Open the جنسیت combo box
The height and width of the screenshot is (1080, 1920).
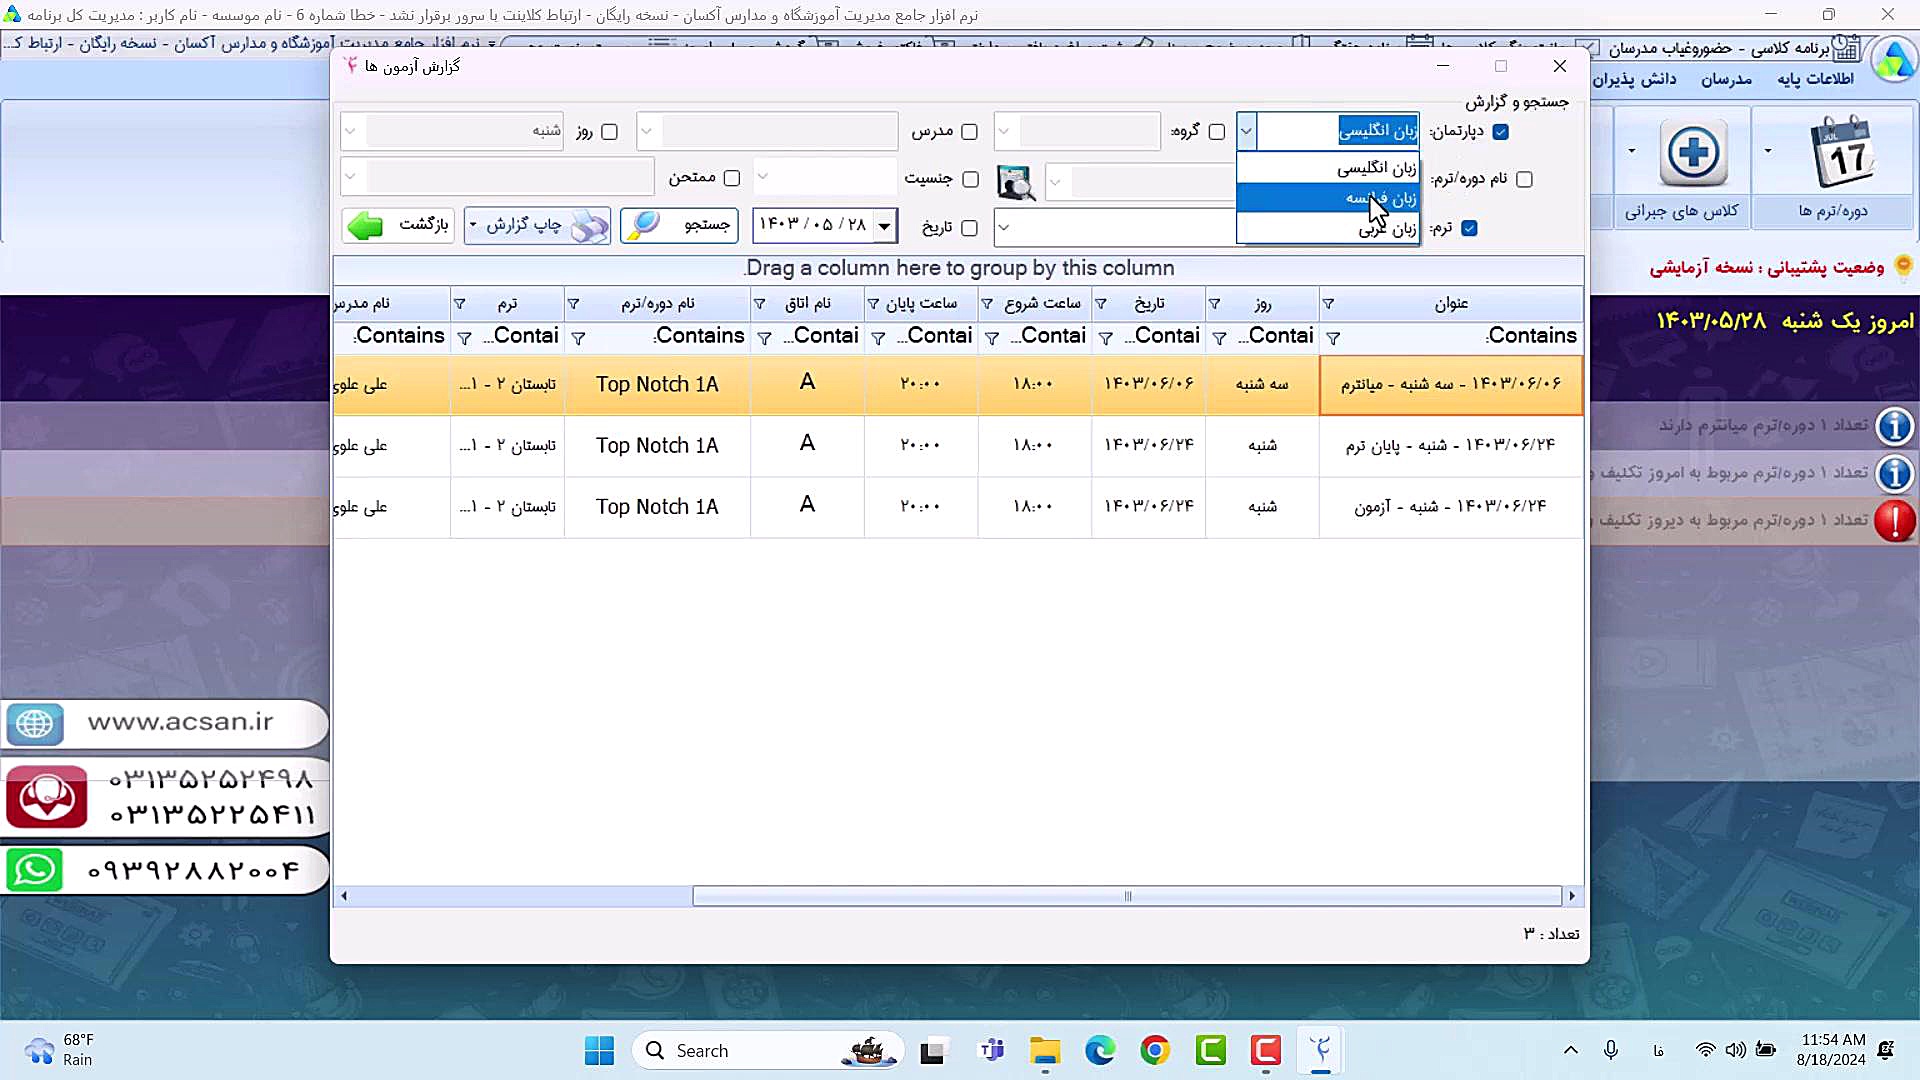(x=763, y=177)
